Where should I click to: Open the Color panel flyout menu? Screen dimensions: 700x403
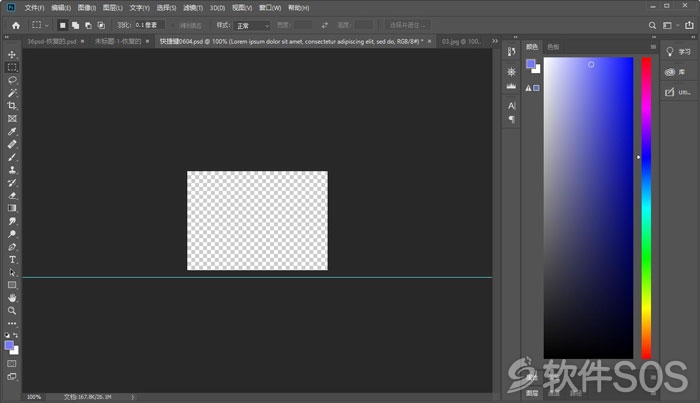[653, 47]
